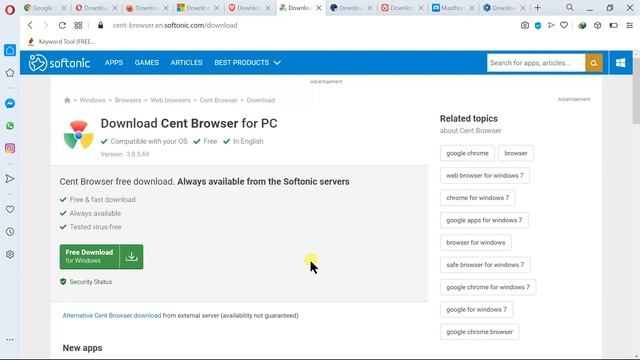Open sidebar heart bookmarks panel

[x=10, y=209]
